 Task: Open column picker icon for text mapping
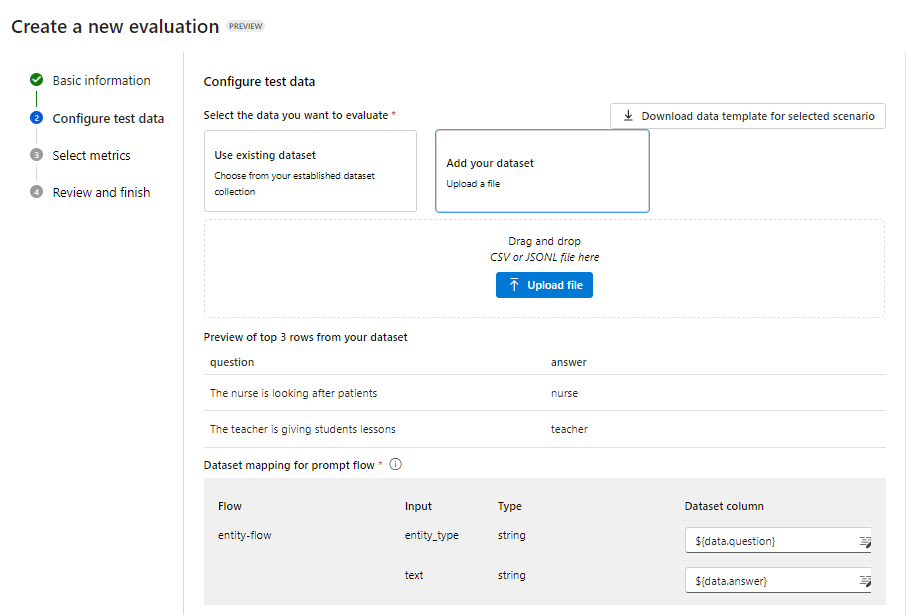864,581
